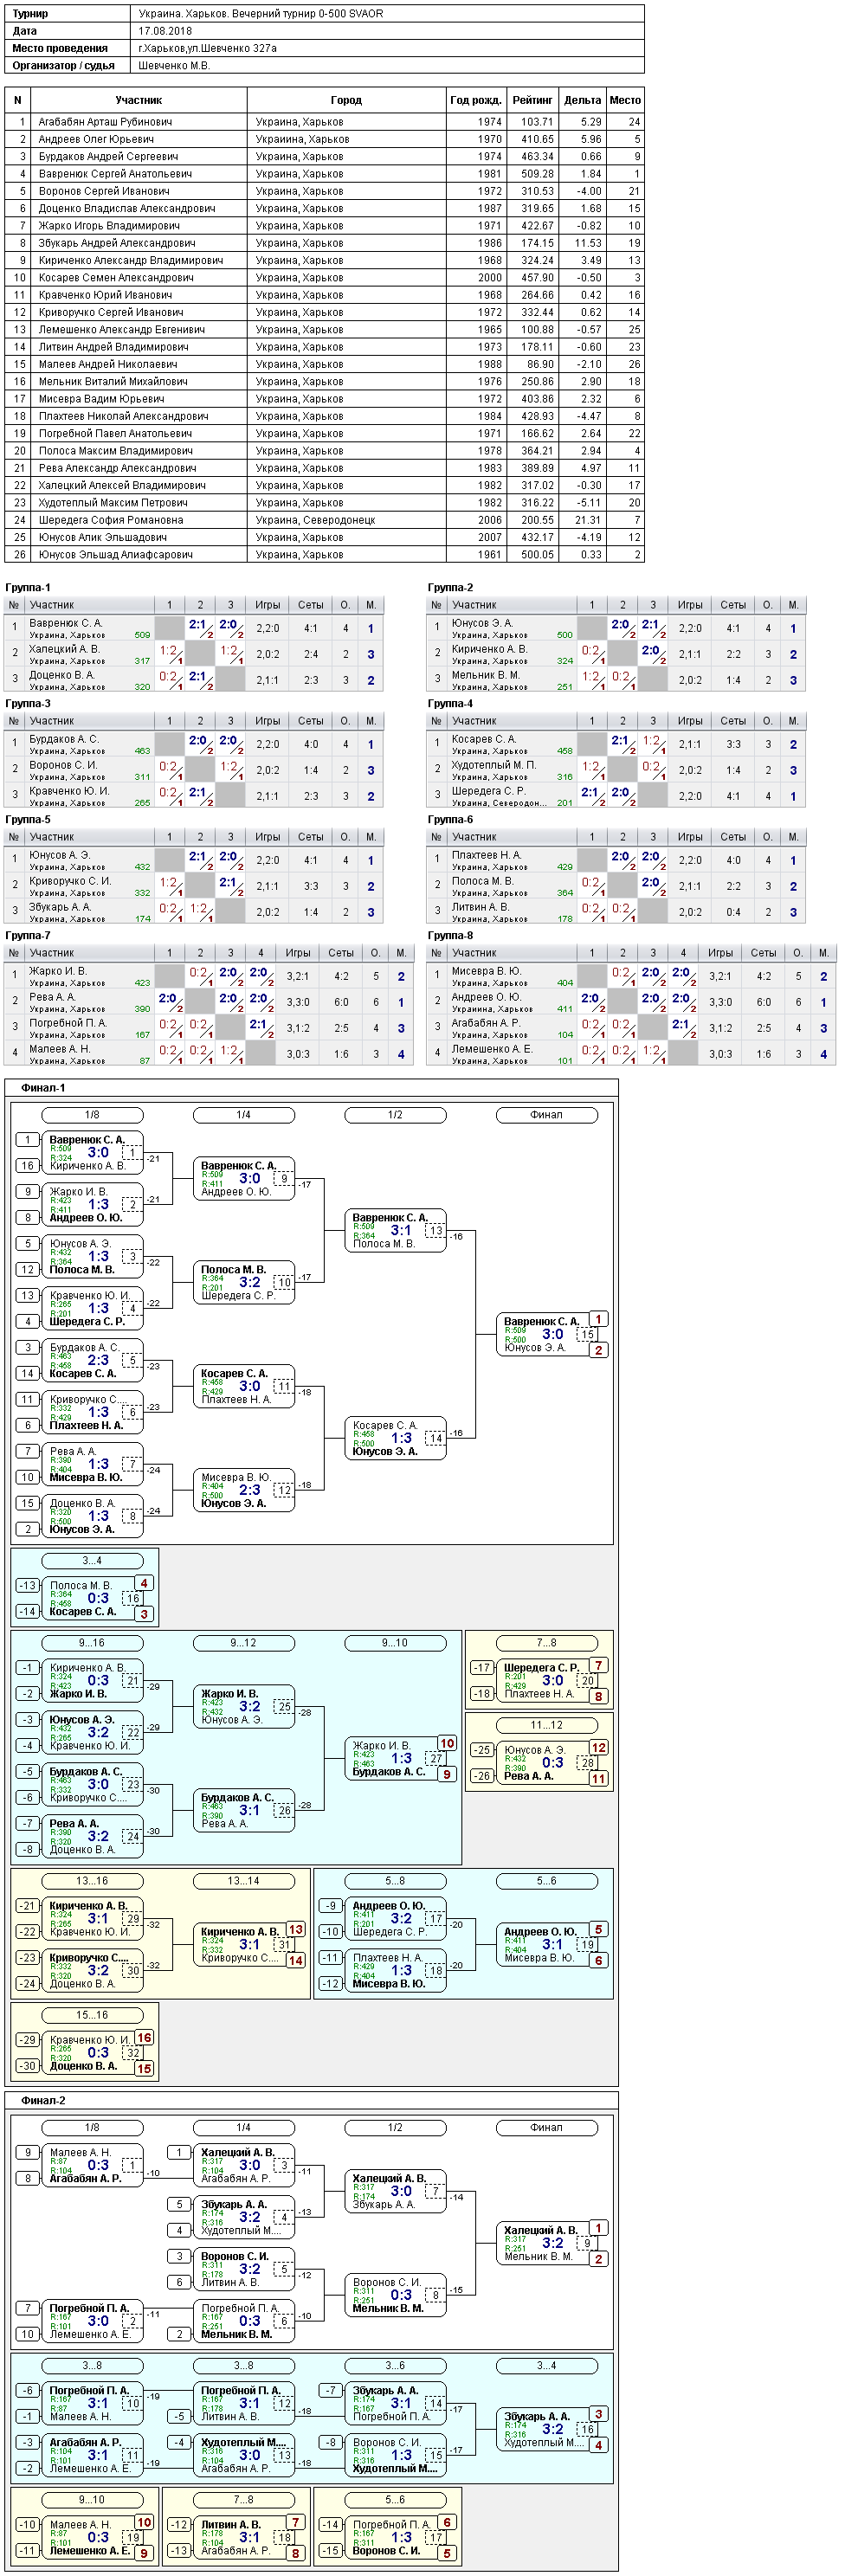Select Вавренюк Сергей Анатольевич in participants table
The width and height of the screenshot is (845, 2576).
click(x=324, y=174)
